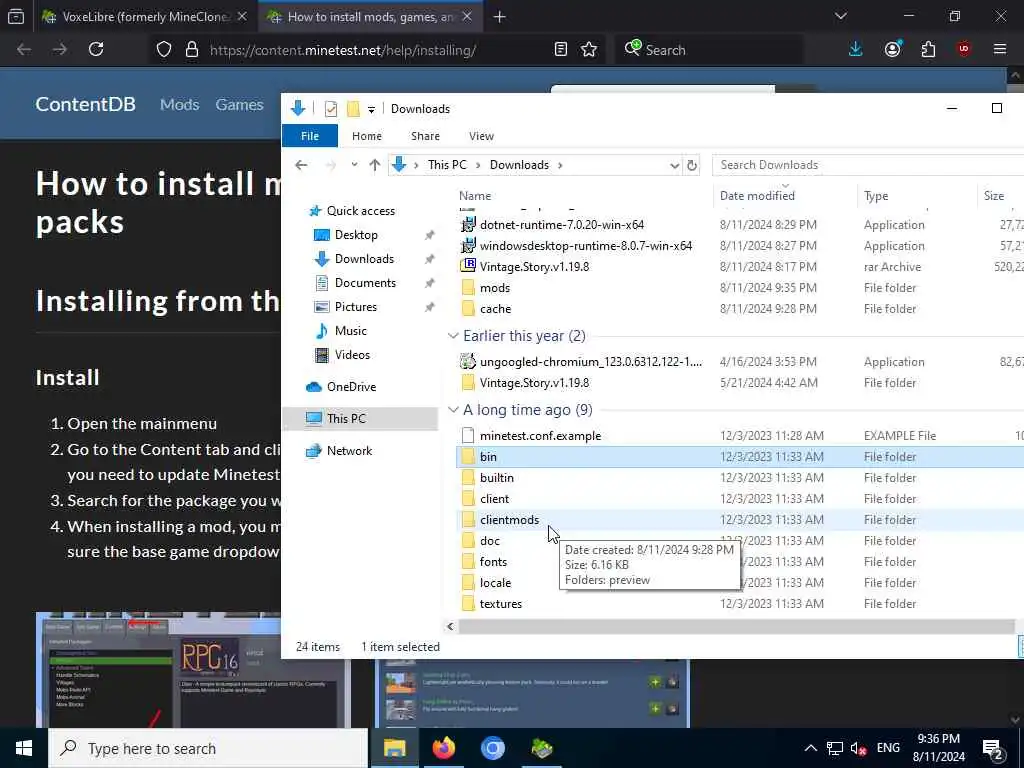1024x768 pixels.
Task: Select Desktop in Quick access
Action: click(356, 235)
